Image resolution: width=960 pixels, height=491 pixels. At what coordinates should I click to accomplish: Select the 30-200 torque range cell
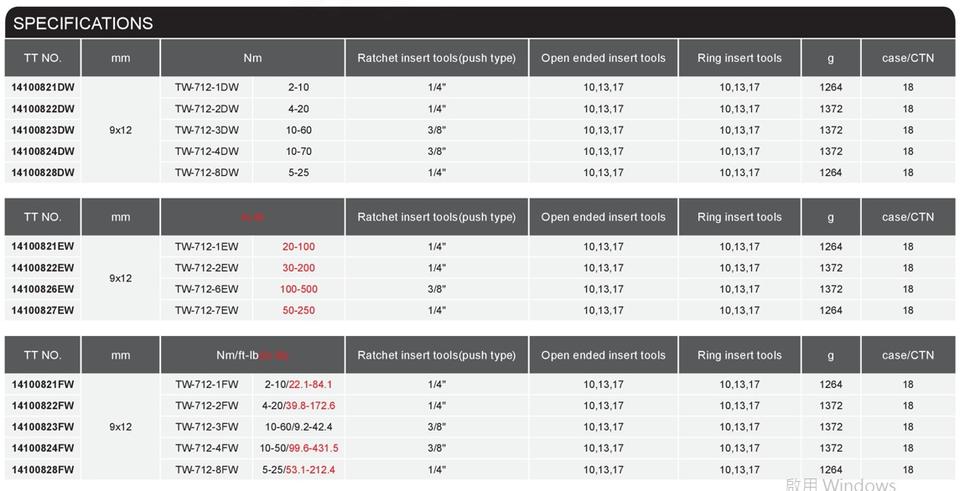click(299, 268)
